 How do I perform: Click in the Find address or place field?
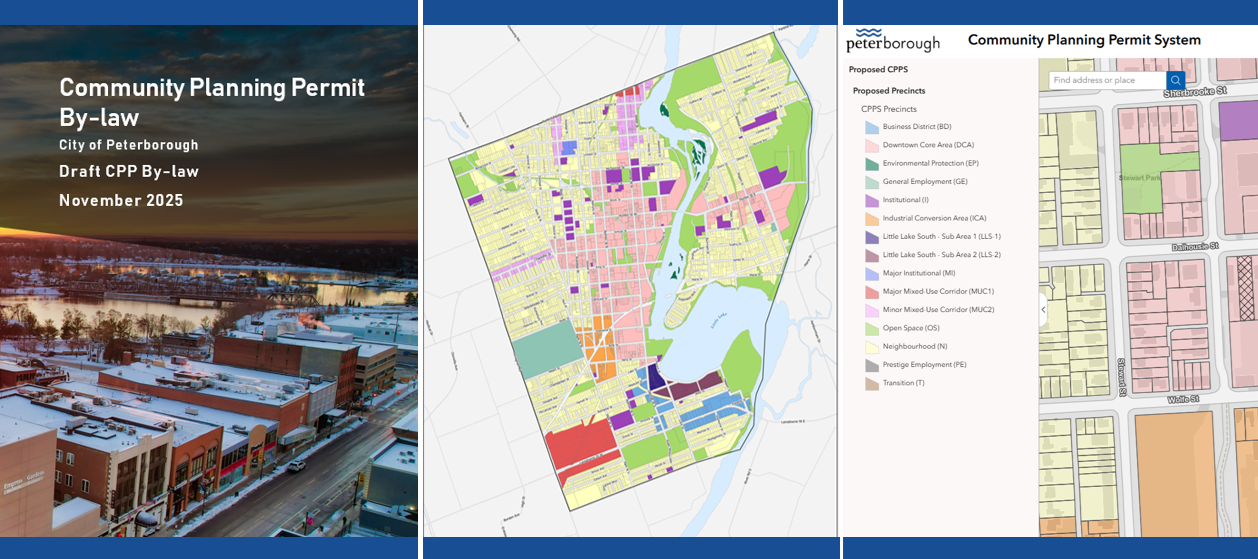(x=1107, y=80)
